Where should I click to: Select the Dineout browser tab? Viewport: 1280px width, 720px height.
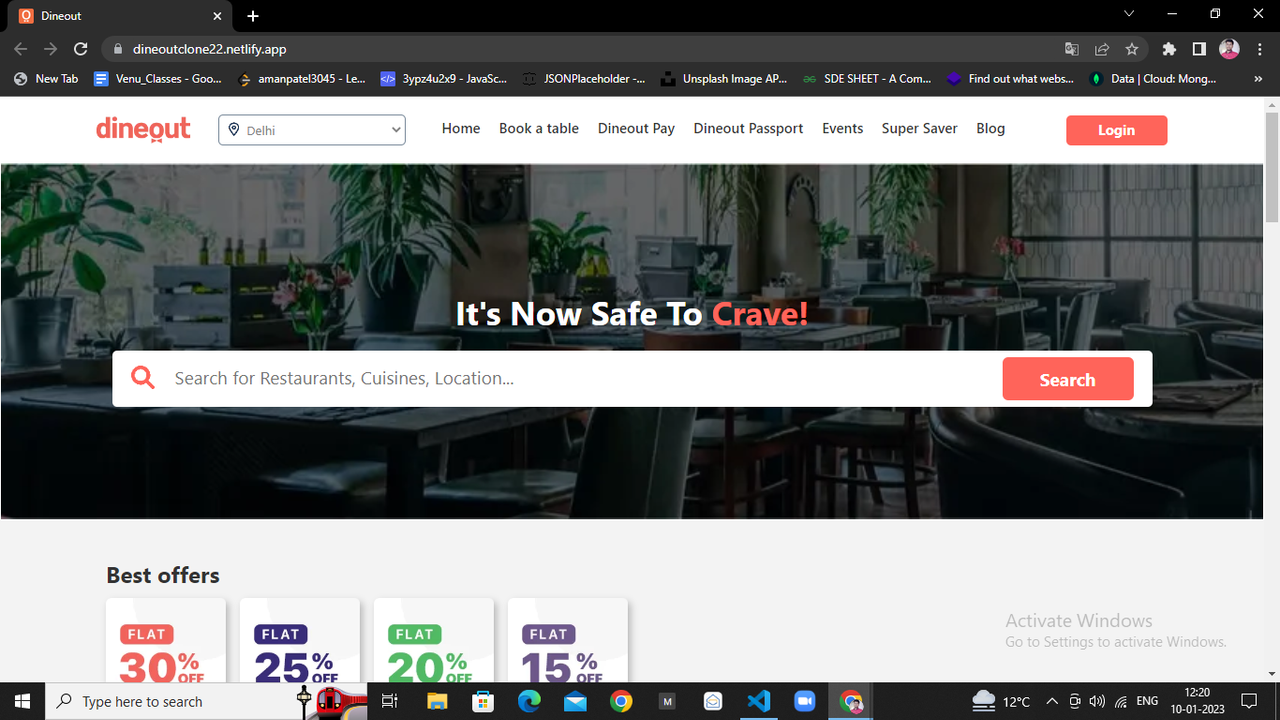120,16
